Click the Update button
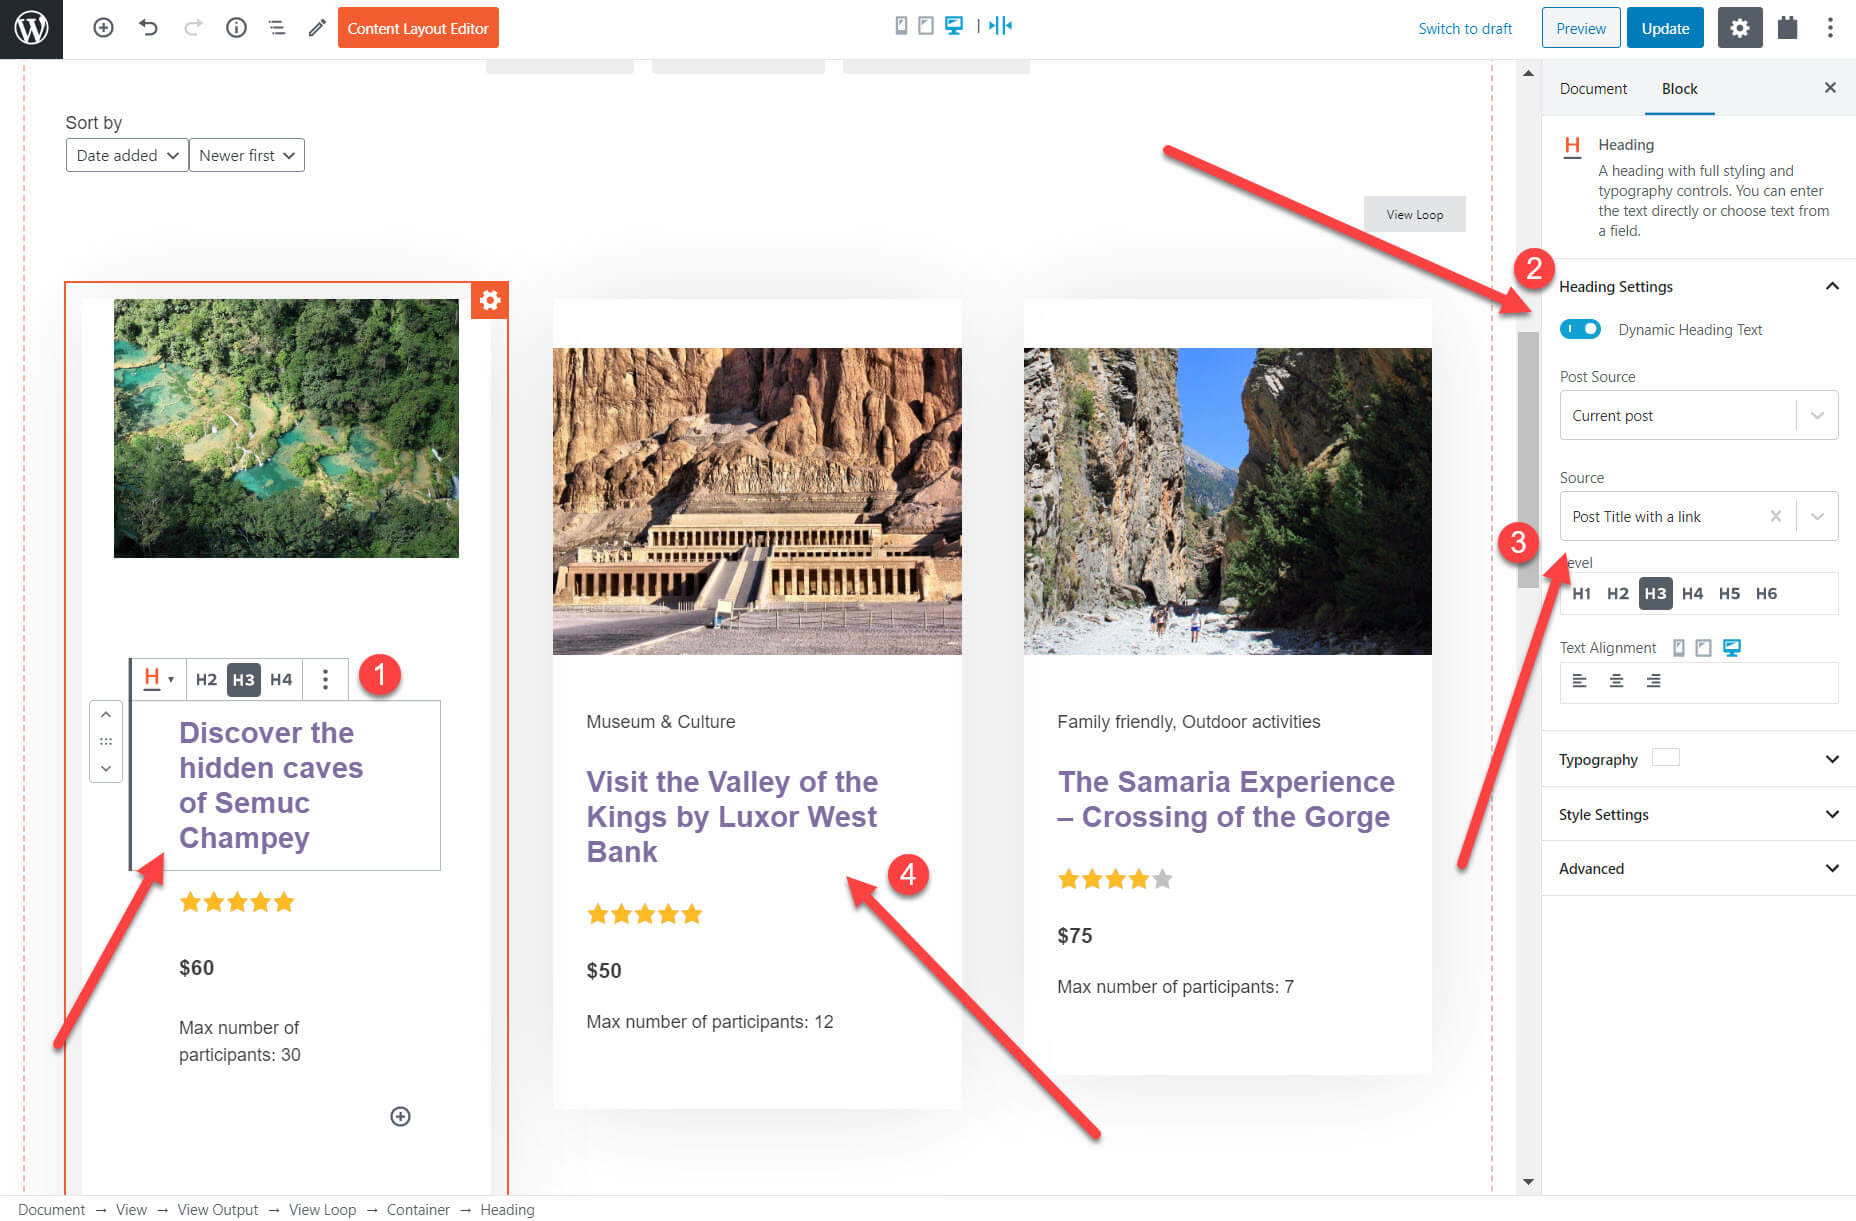Image resolution: width=1856 pixels, height=1221 pixels. [x=1666, y=28]
